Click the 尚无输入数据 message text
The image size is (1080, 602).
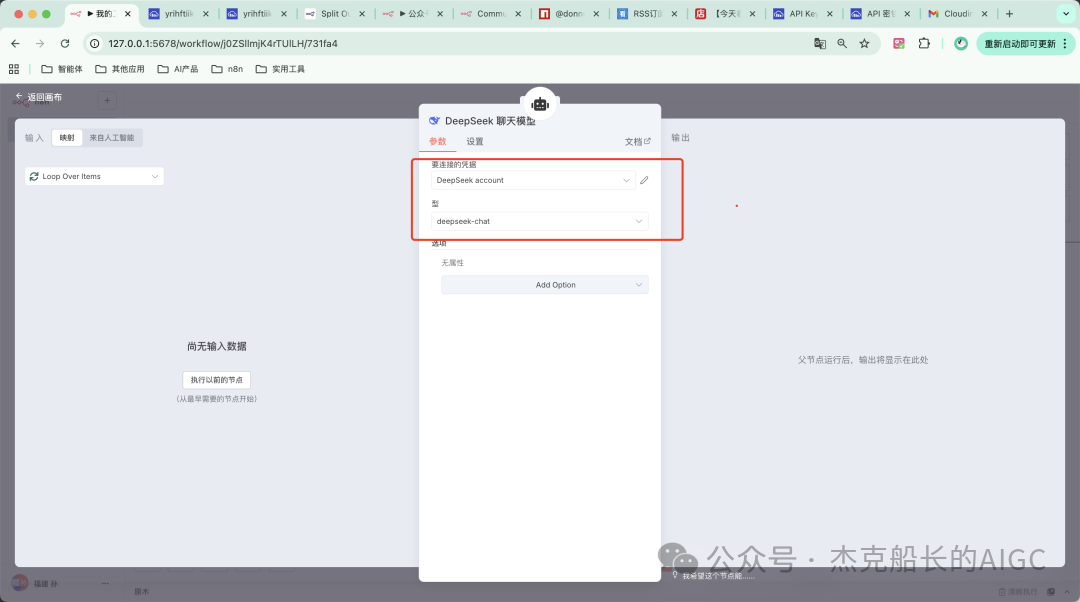click(216, 346)
